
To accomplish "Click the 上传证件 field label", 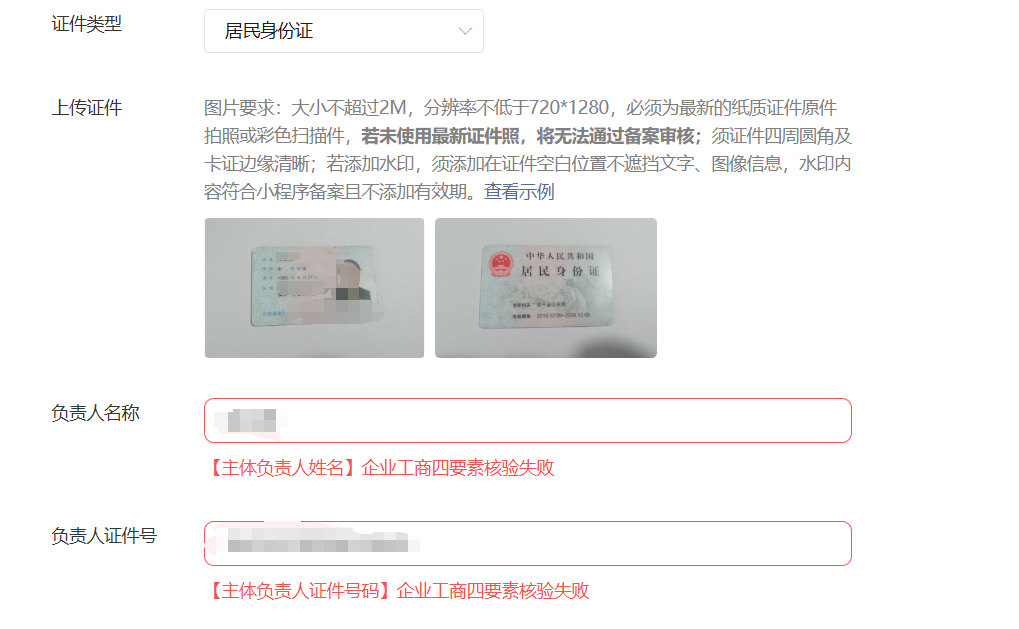I will (86, 107).
